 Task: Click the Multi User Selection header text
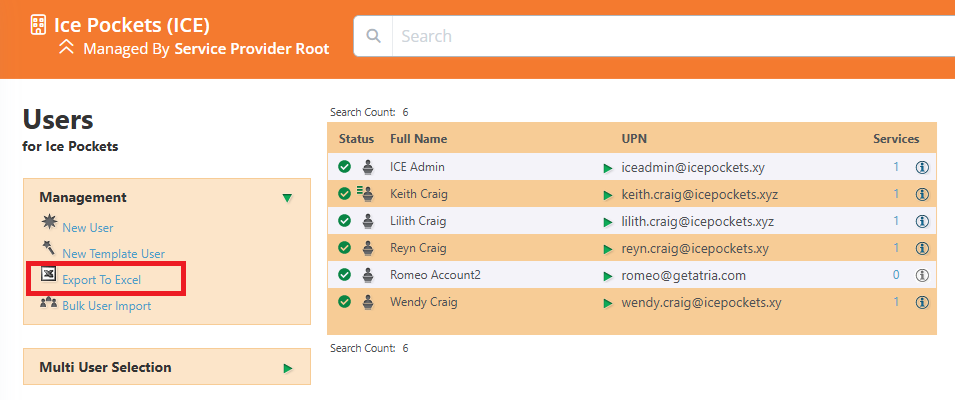(105, 367)
